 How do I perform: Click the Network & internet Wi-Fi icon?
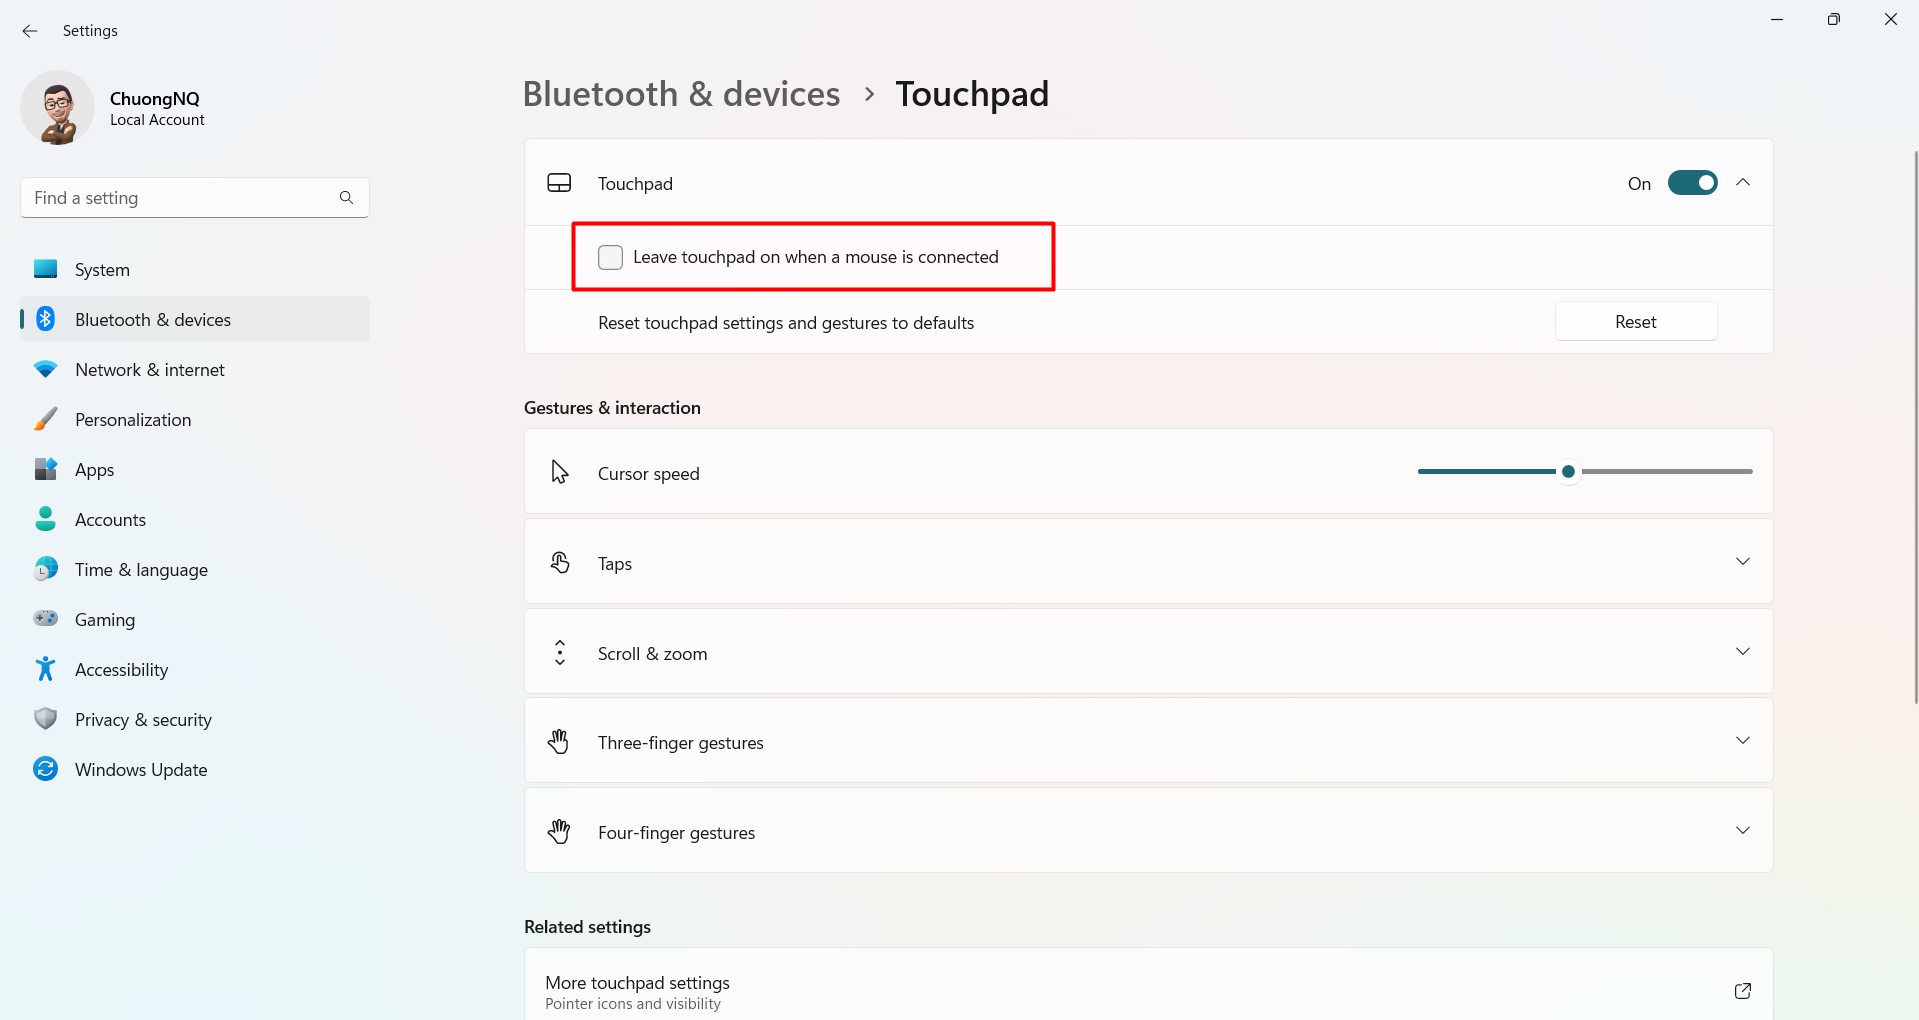pos(45,369)
